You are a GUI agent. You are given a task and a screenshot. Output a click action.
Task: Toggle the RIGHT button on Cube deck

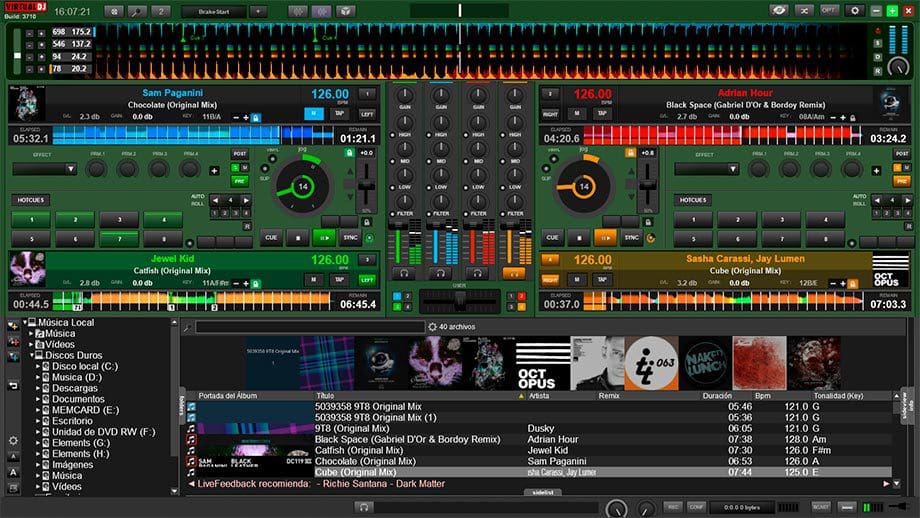[x=550, y=280]
